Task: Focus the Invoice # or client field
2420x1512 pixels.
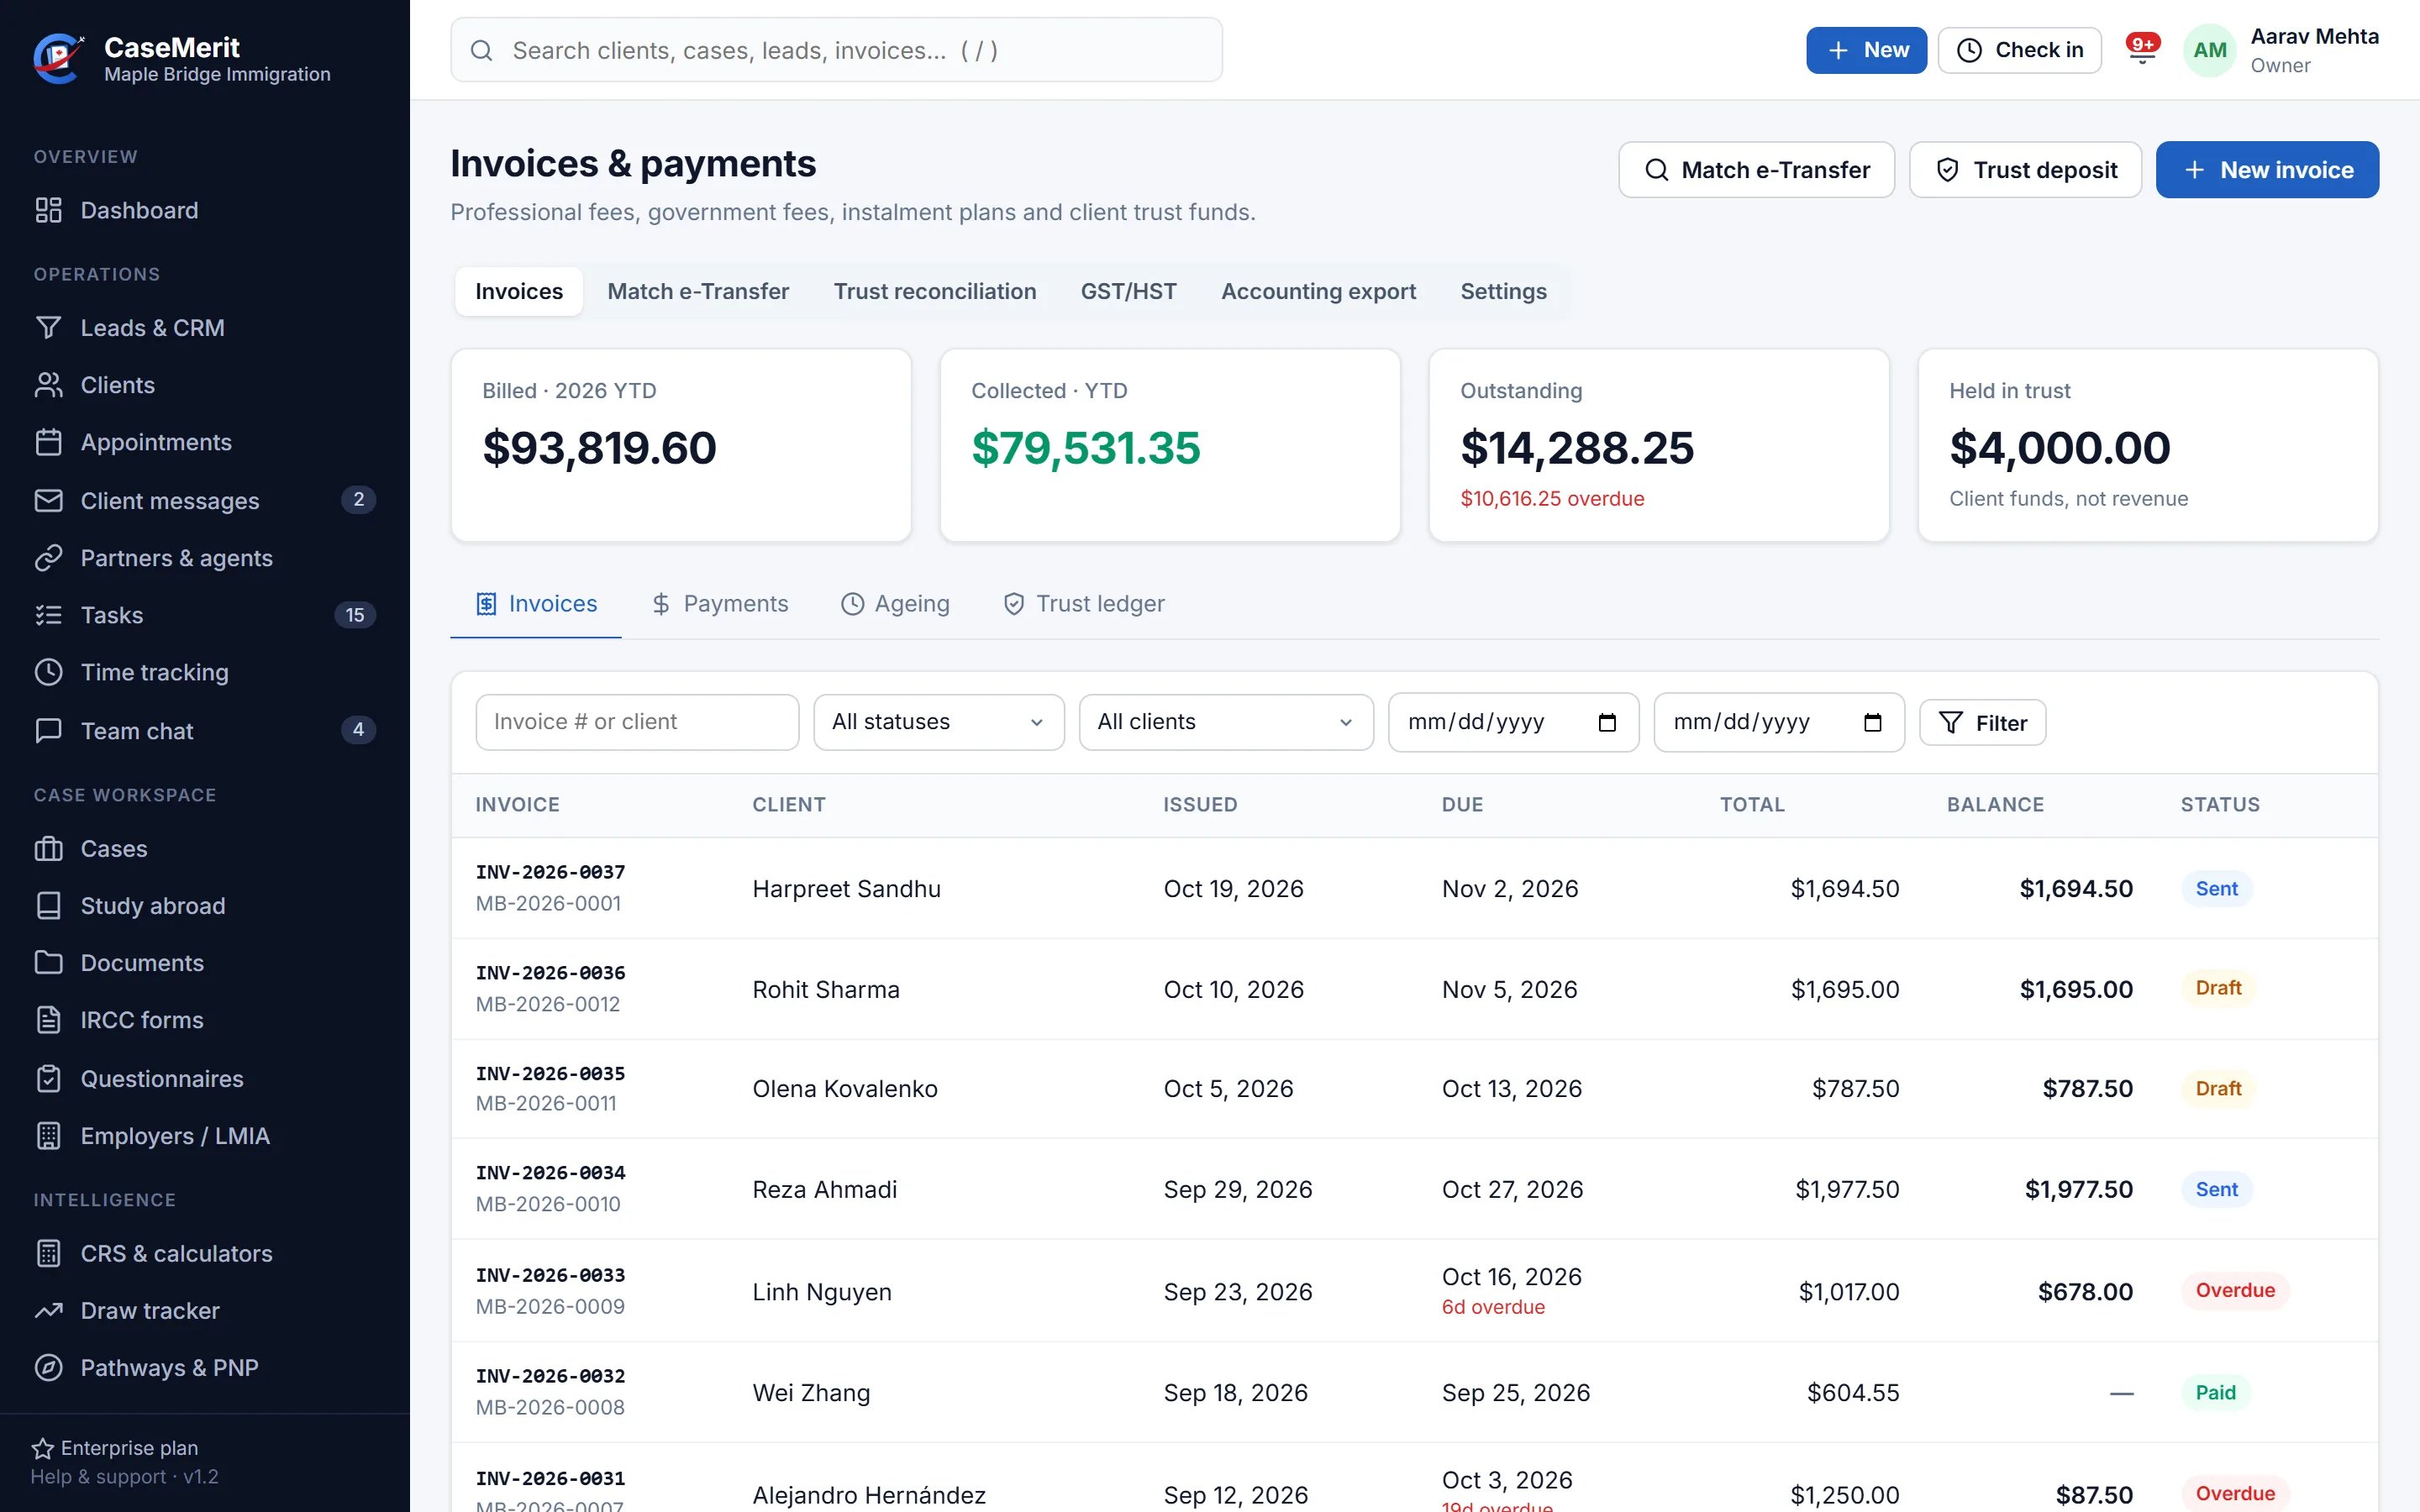Action: point(637,722)
